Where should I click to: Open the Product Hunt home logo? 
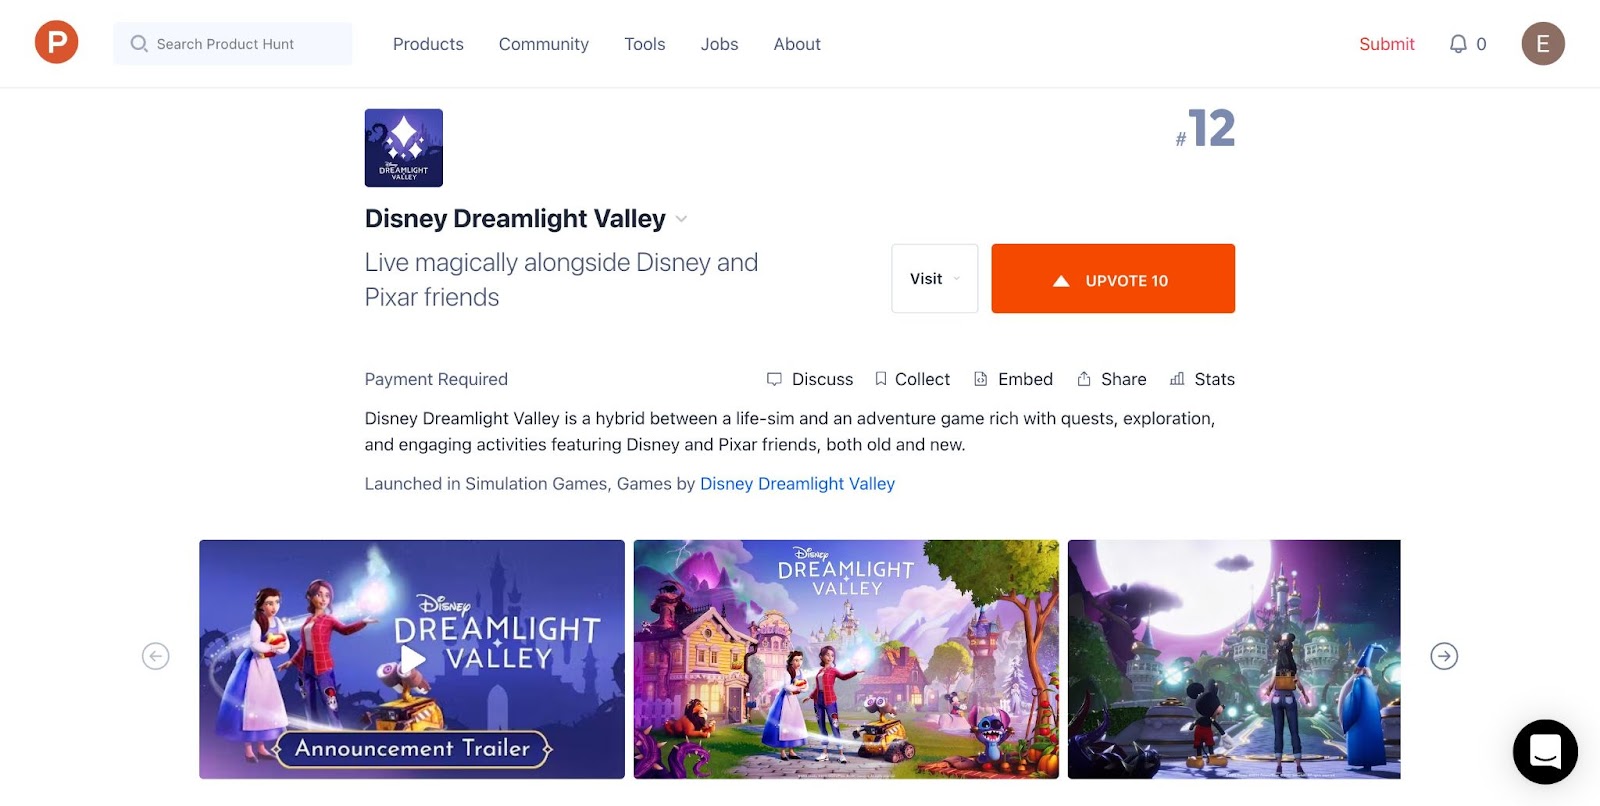click(56, 43)
